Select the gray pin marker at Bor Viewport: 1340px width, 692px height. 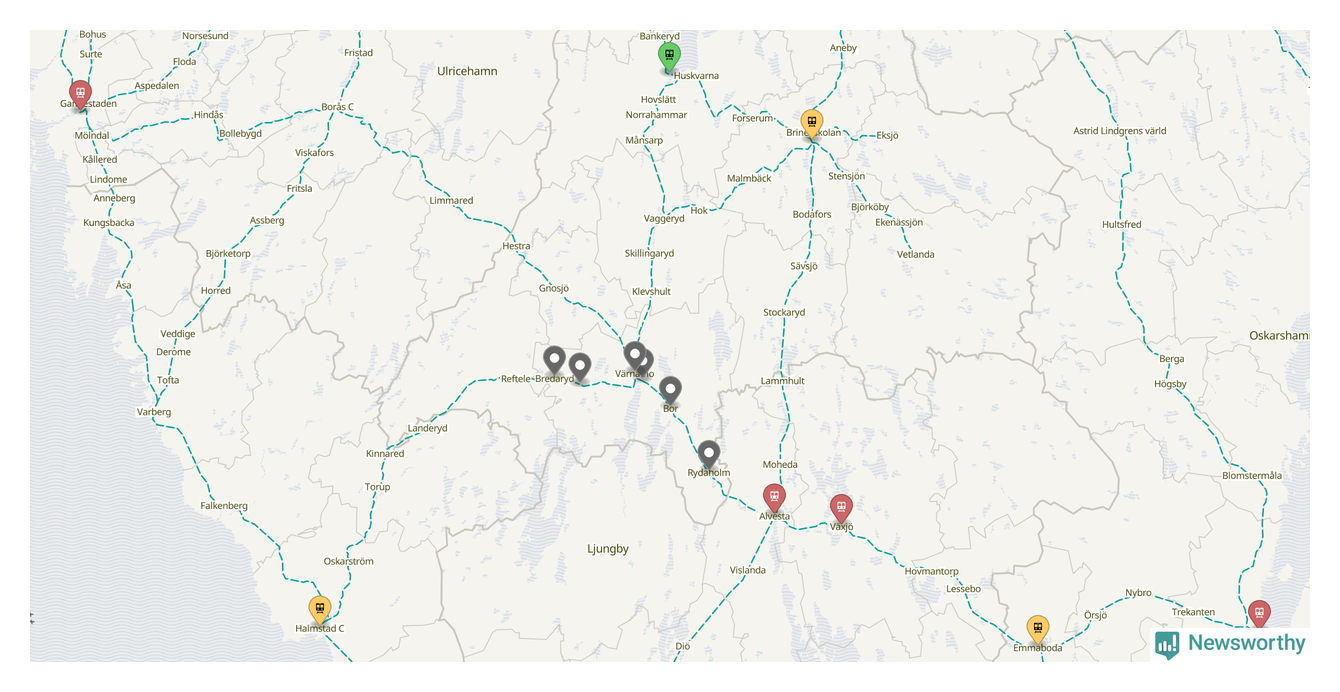pos(671,391)
